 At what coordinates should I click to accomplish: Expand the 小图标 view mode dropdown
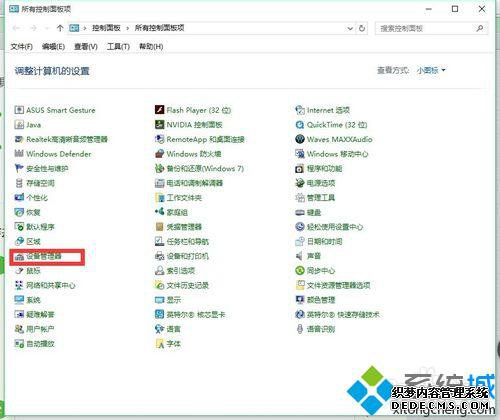(431, 70)
